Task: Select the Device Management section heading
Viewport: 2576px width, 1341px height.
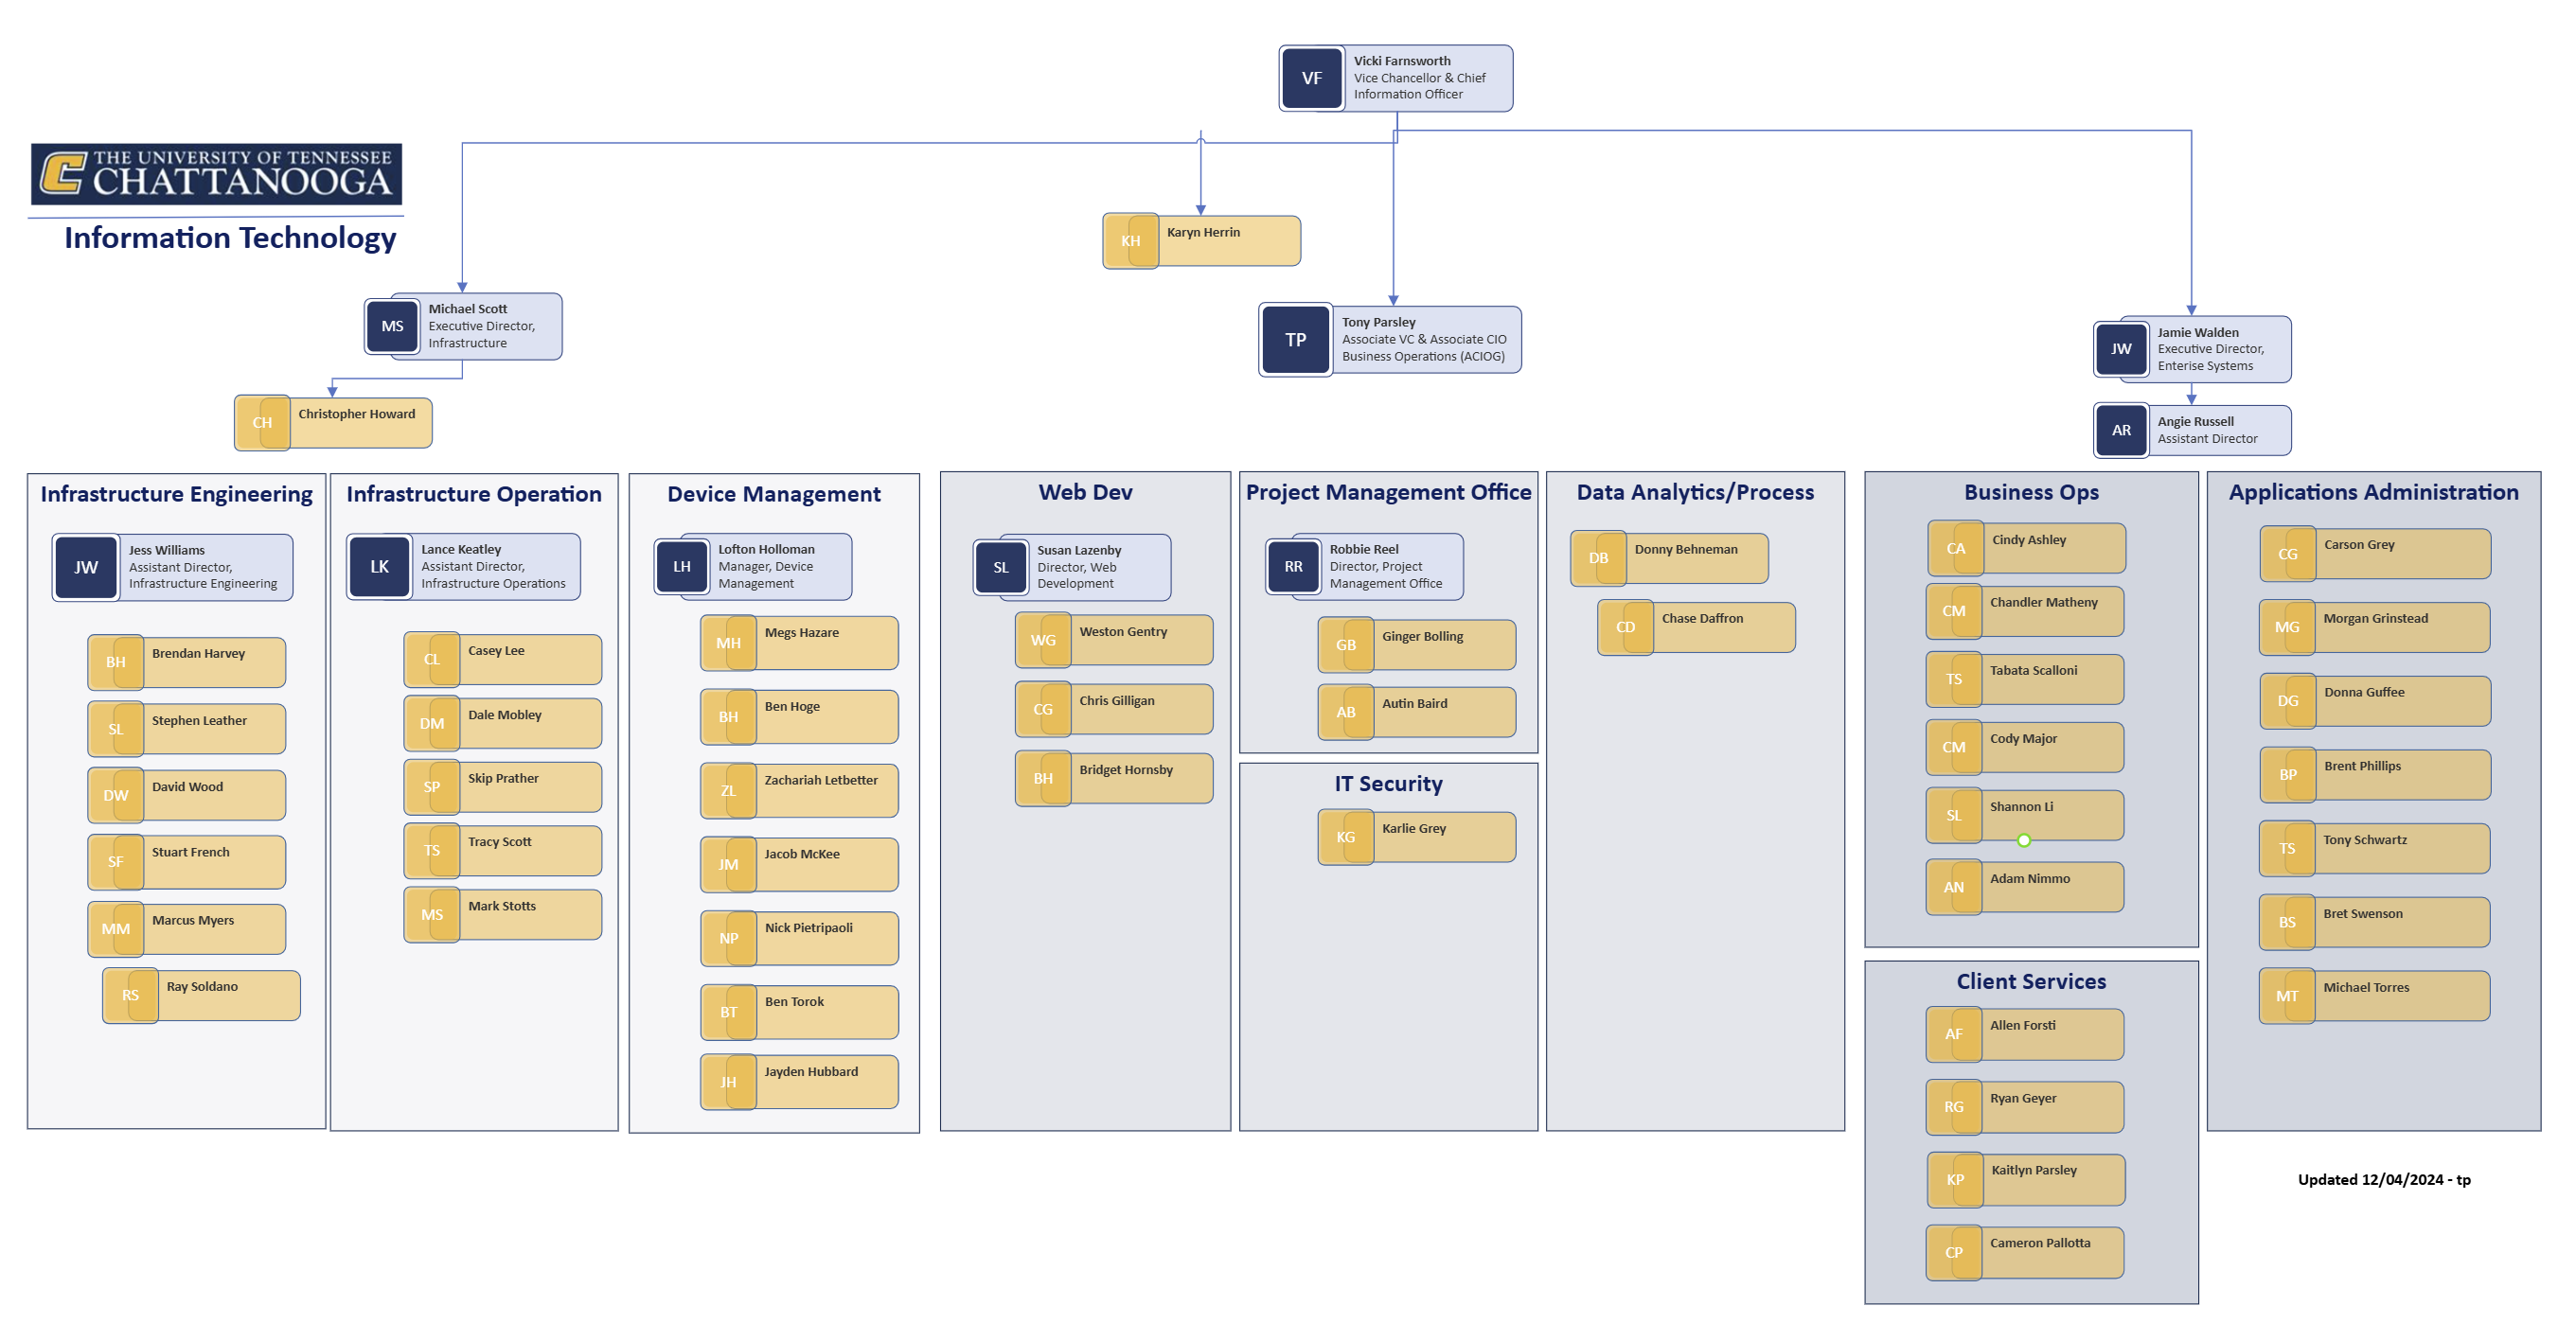Action: click(x=773, y=494)
